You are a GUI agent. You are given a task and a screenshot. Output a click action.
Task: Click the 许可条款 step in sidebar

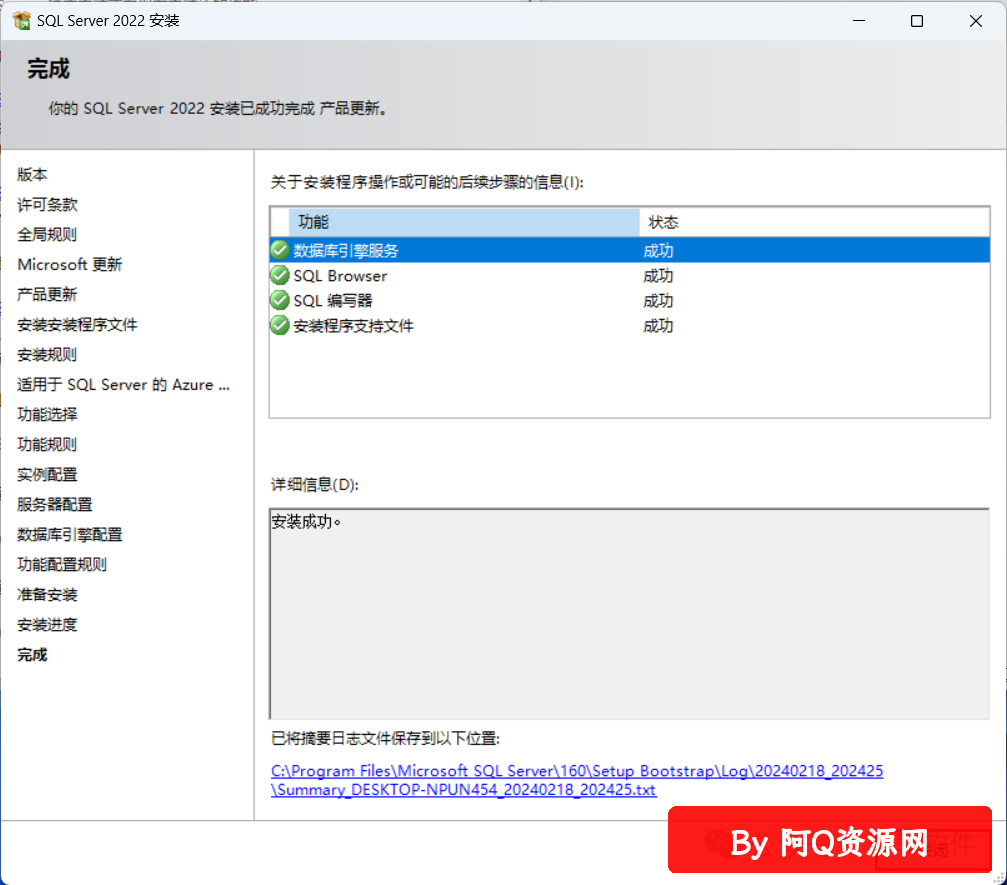(x=47, y=204)
